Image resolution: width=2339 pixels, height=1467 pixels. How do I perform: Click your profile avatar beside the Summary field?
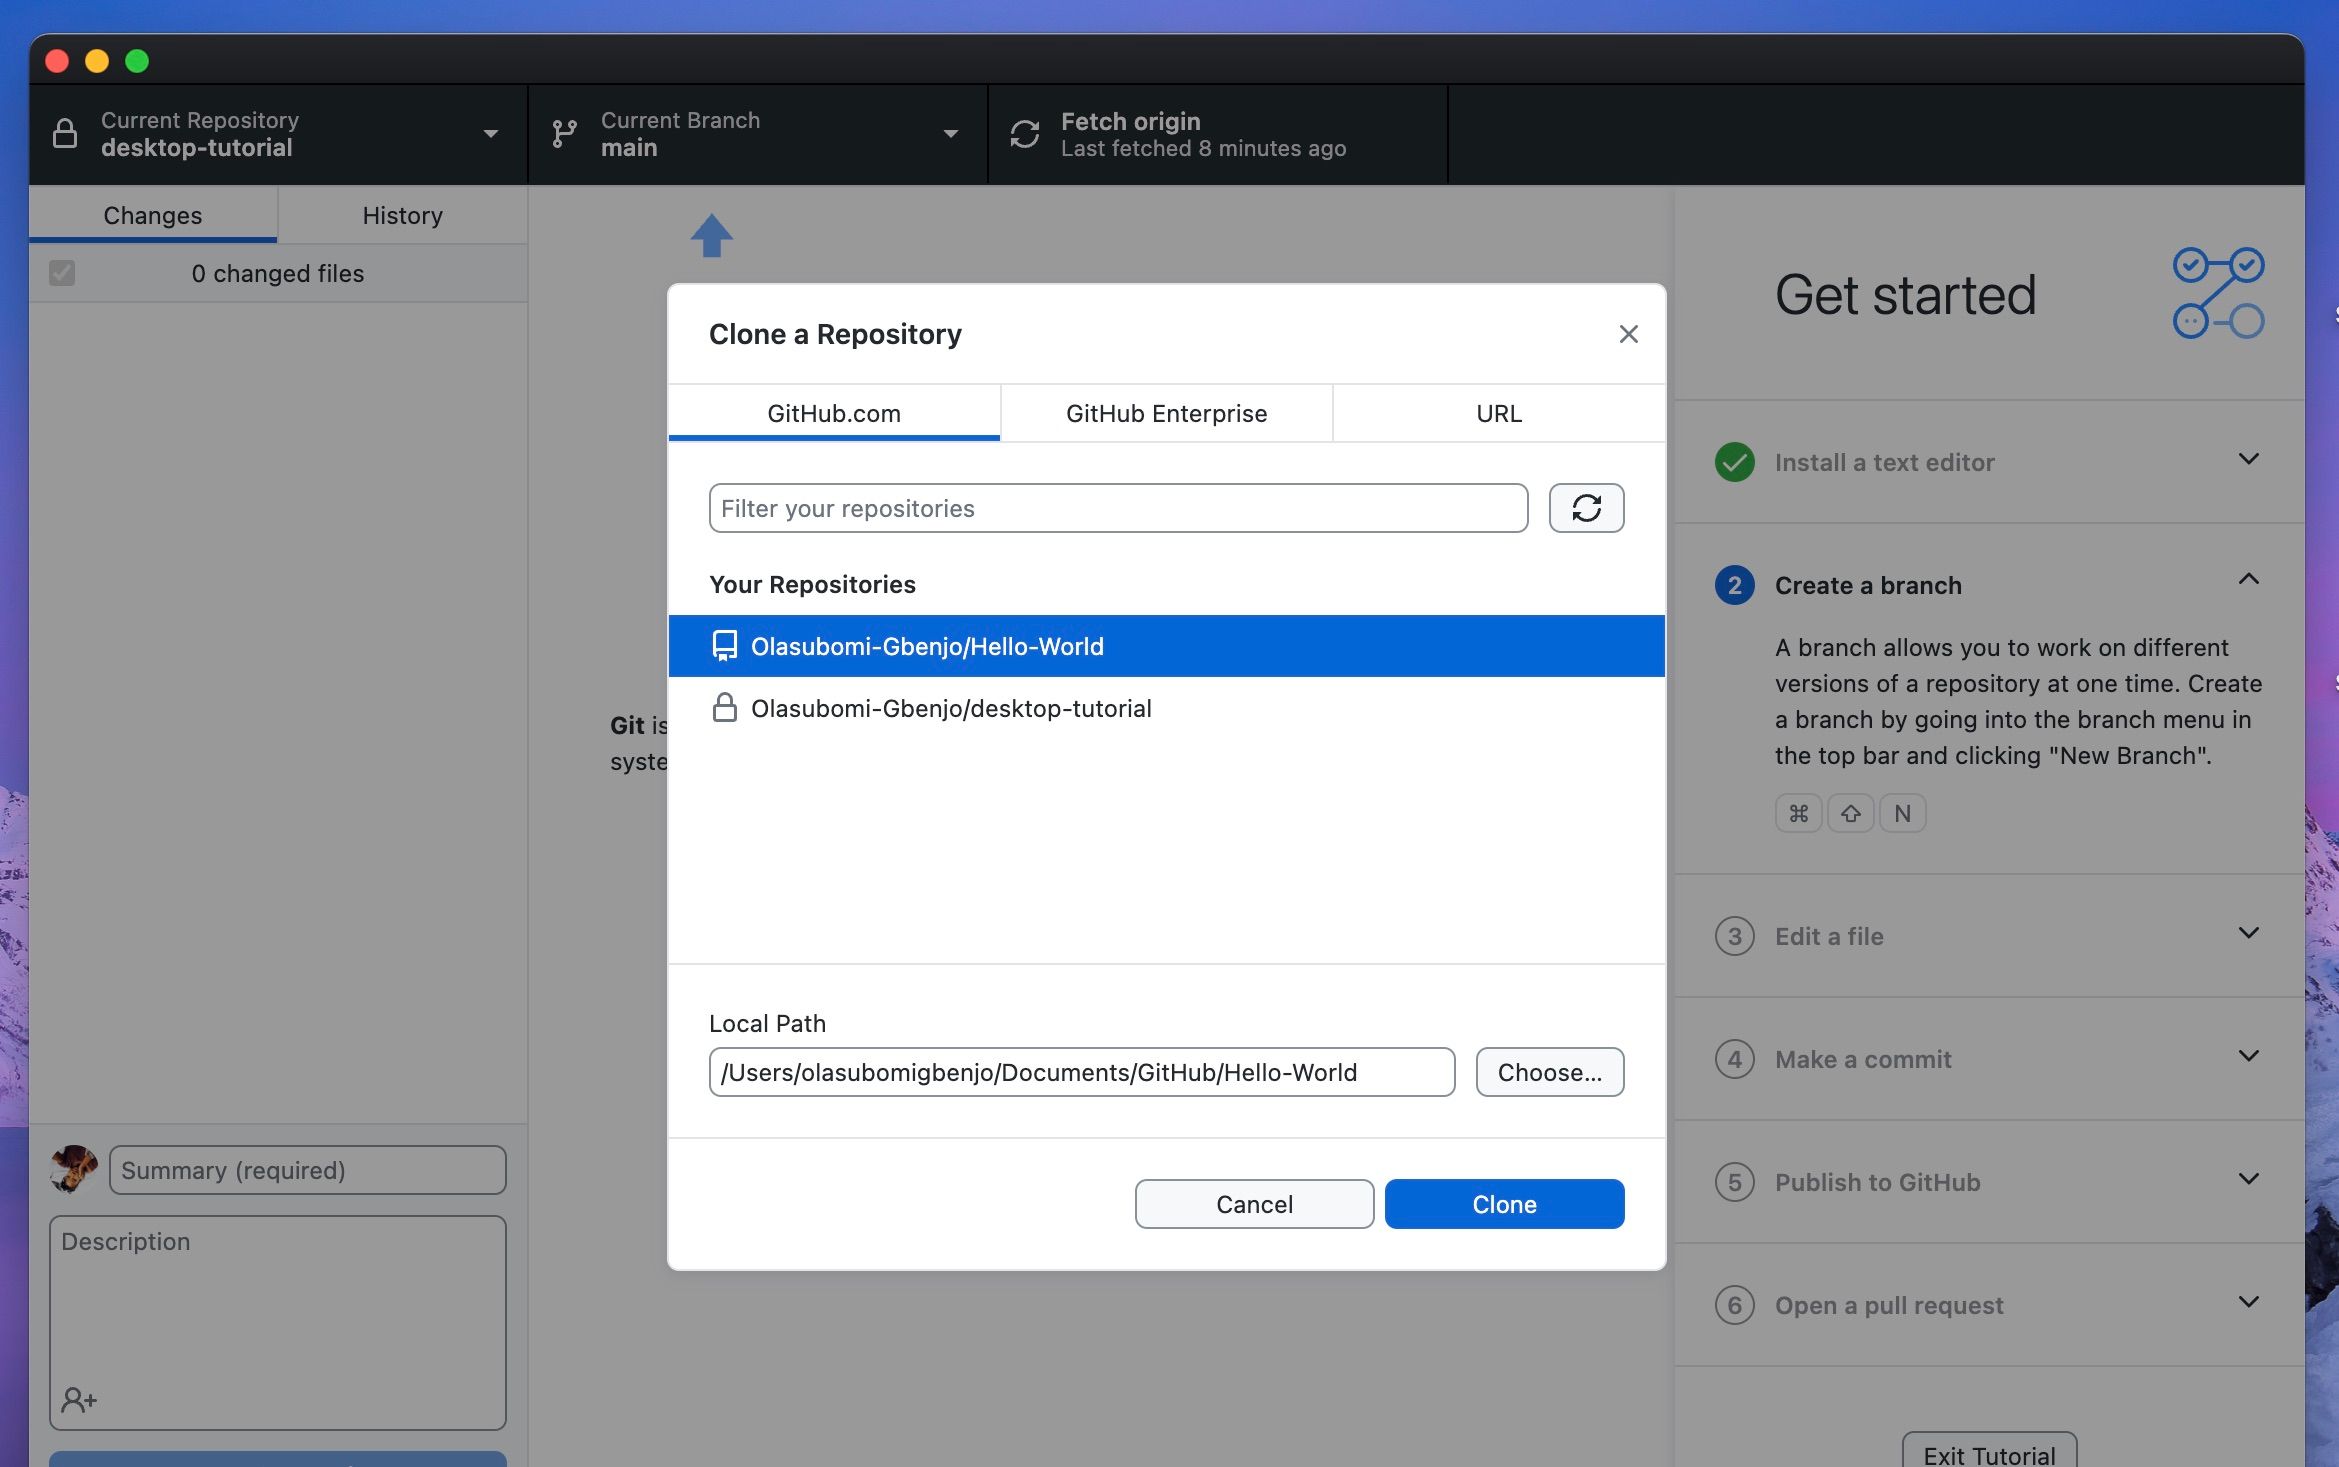tap(72, 1169)
